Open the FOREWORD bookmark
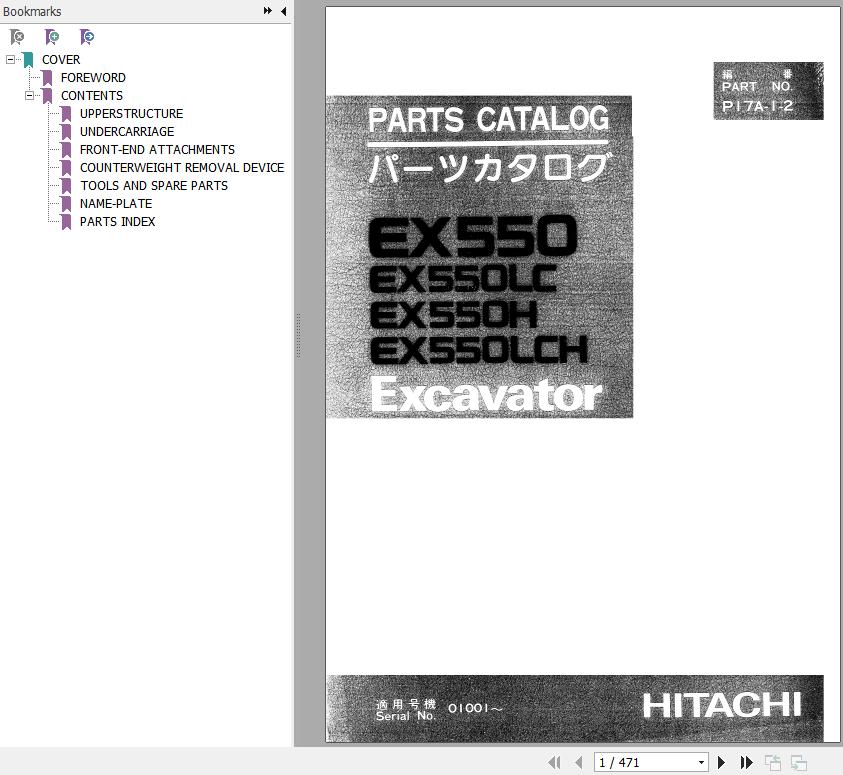Viewport: 843px width, 775px height. 93,78
